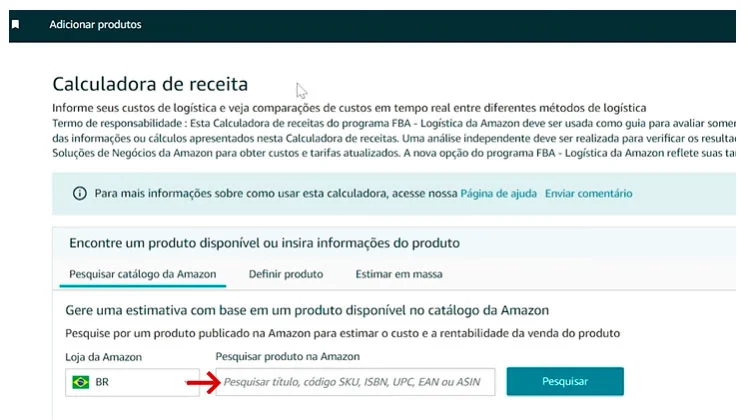The image size is (748, 420).
Task: Click the red arrow pointing at the search box
Action: [x=203, y=382]
